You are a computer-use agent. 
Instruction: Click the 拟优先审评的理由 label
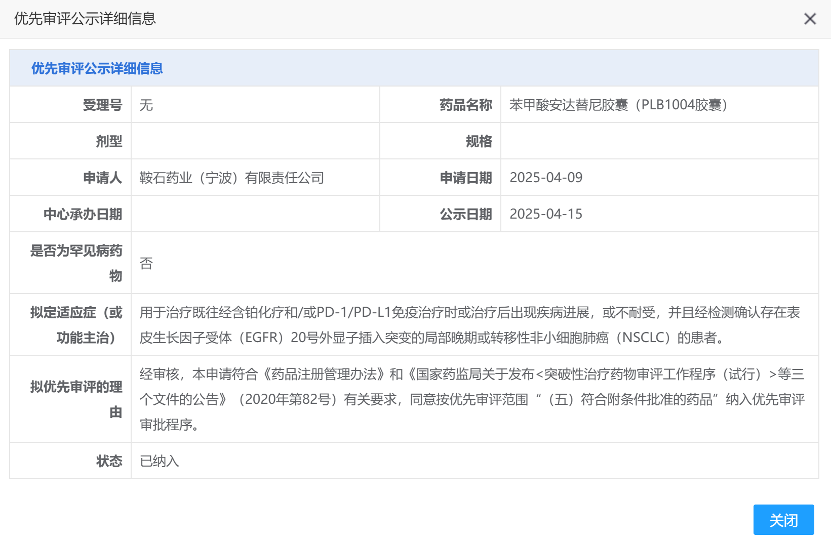pos(76,399)
